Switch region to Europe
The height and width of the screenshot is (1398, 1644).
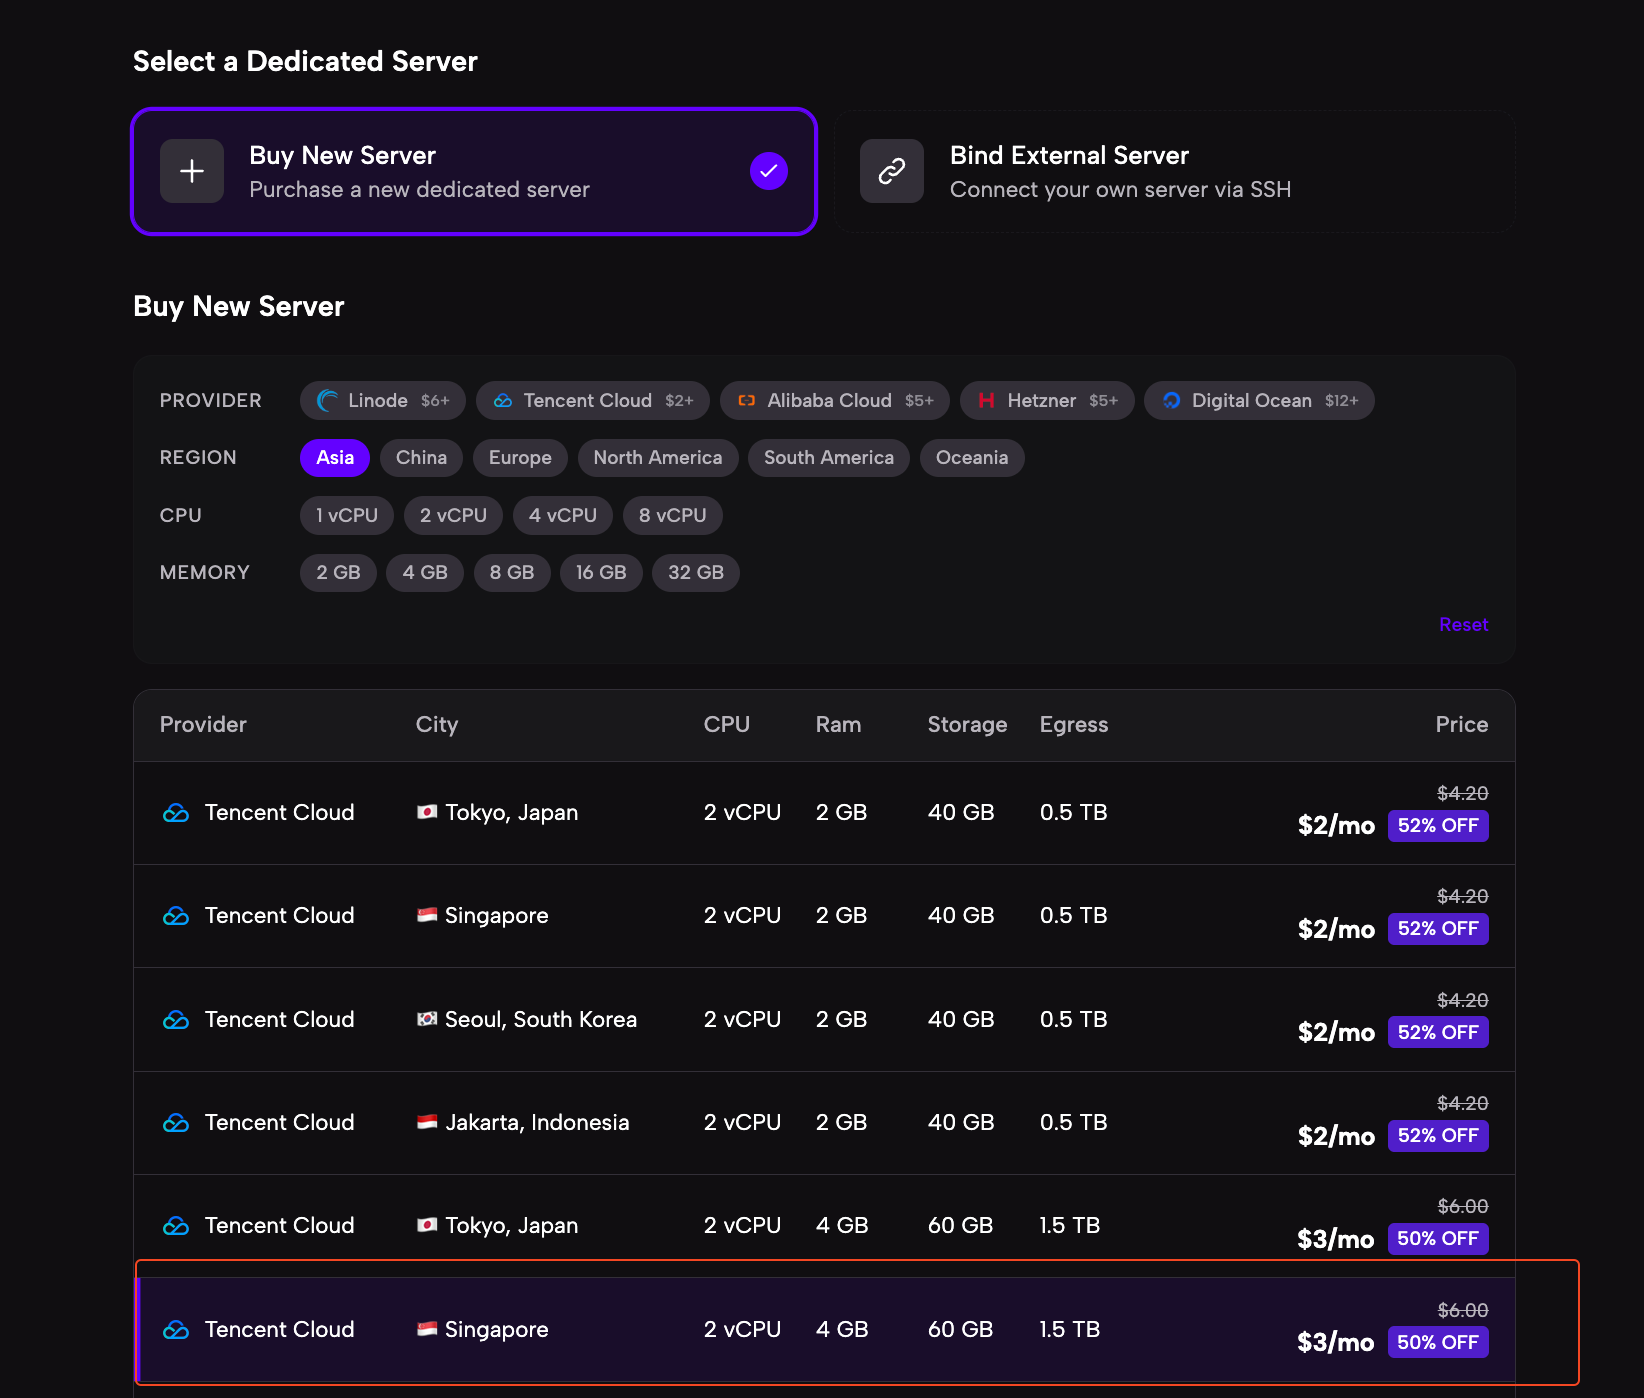[520, 458]
